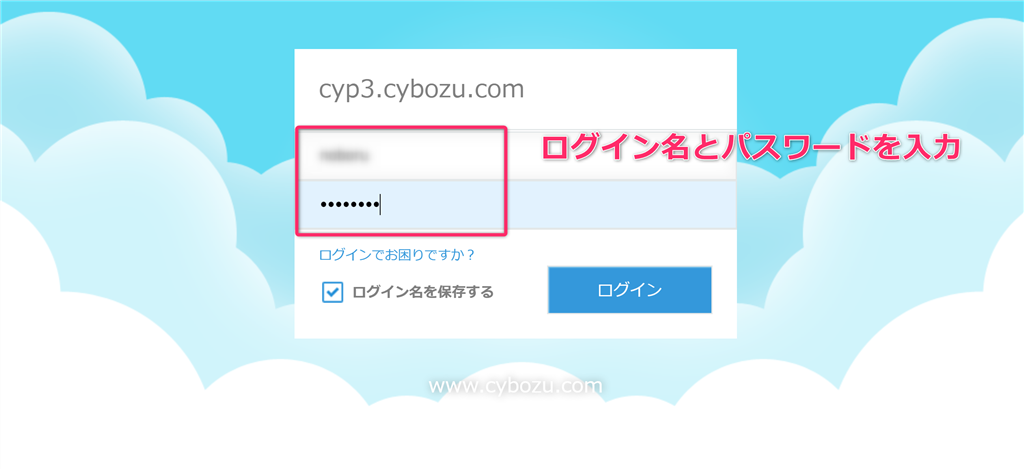Screen dimensions: 1024x469
Task: Focus the login name input field
Action: [x=515, y=155]
